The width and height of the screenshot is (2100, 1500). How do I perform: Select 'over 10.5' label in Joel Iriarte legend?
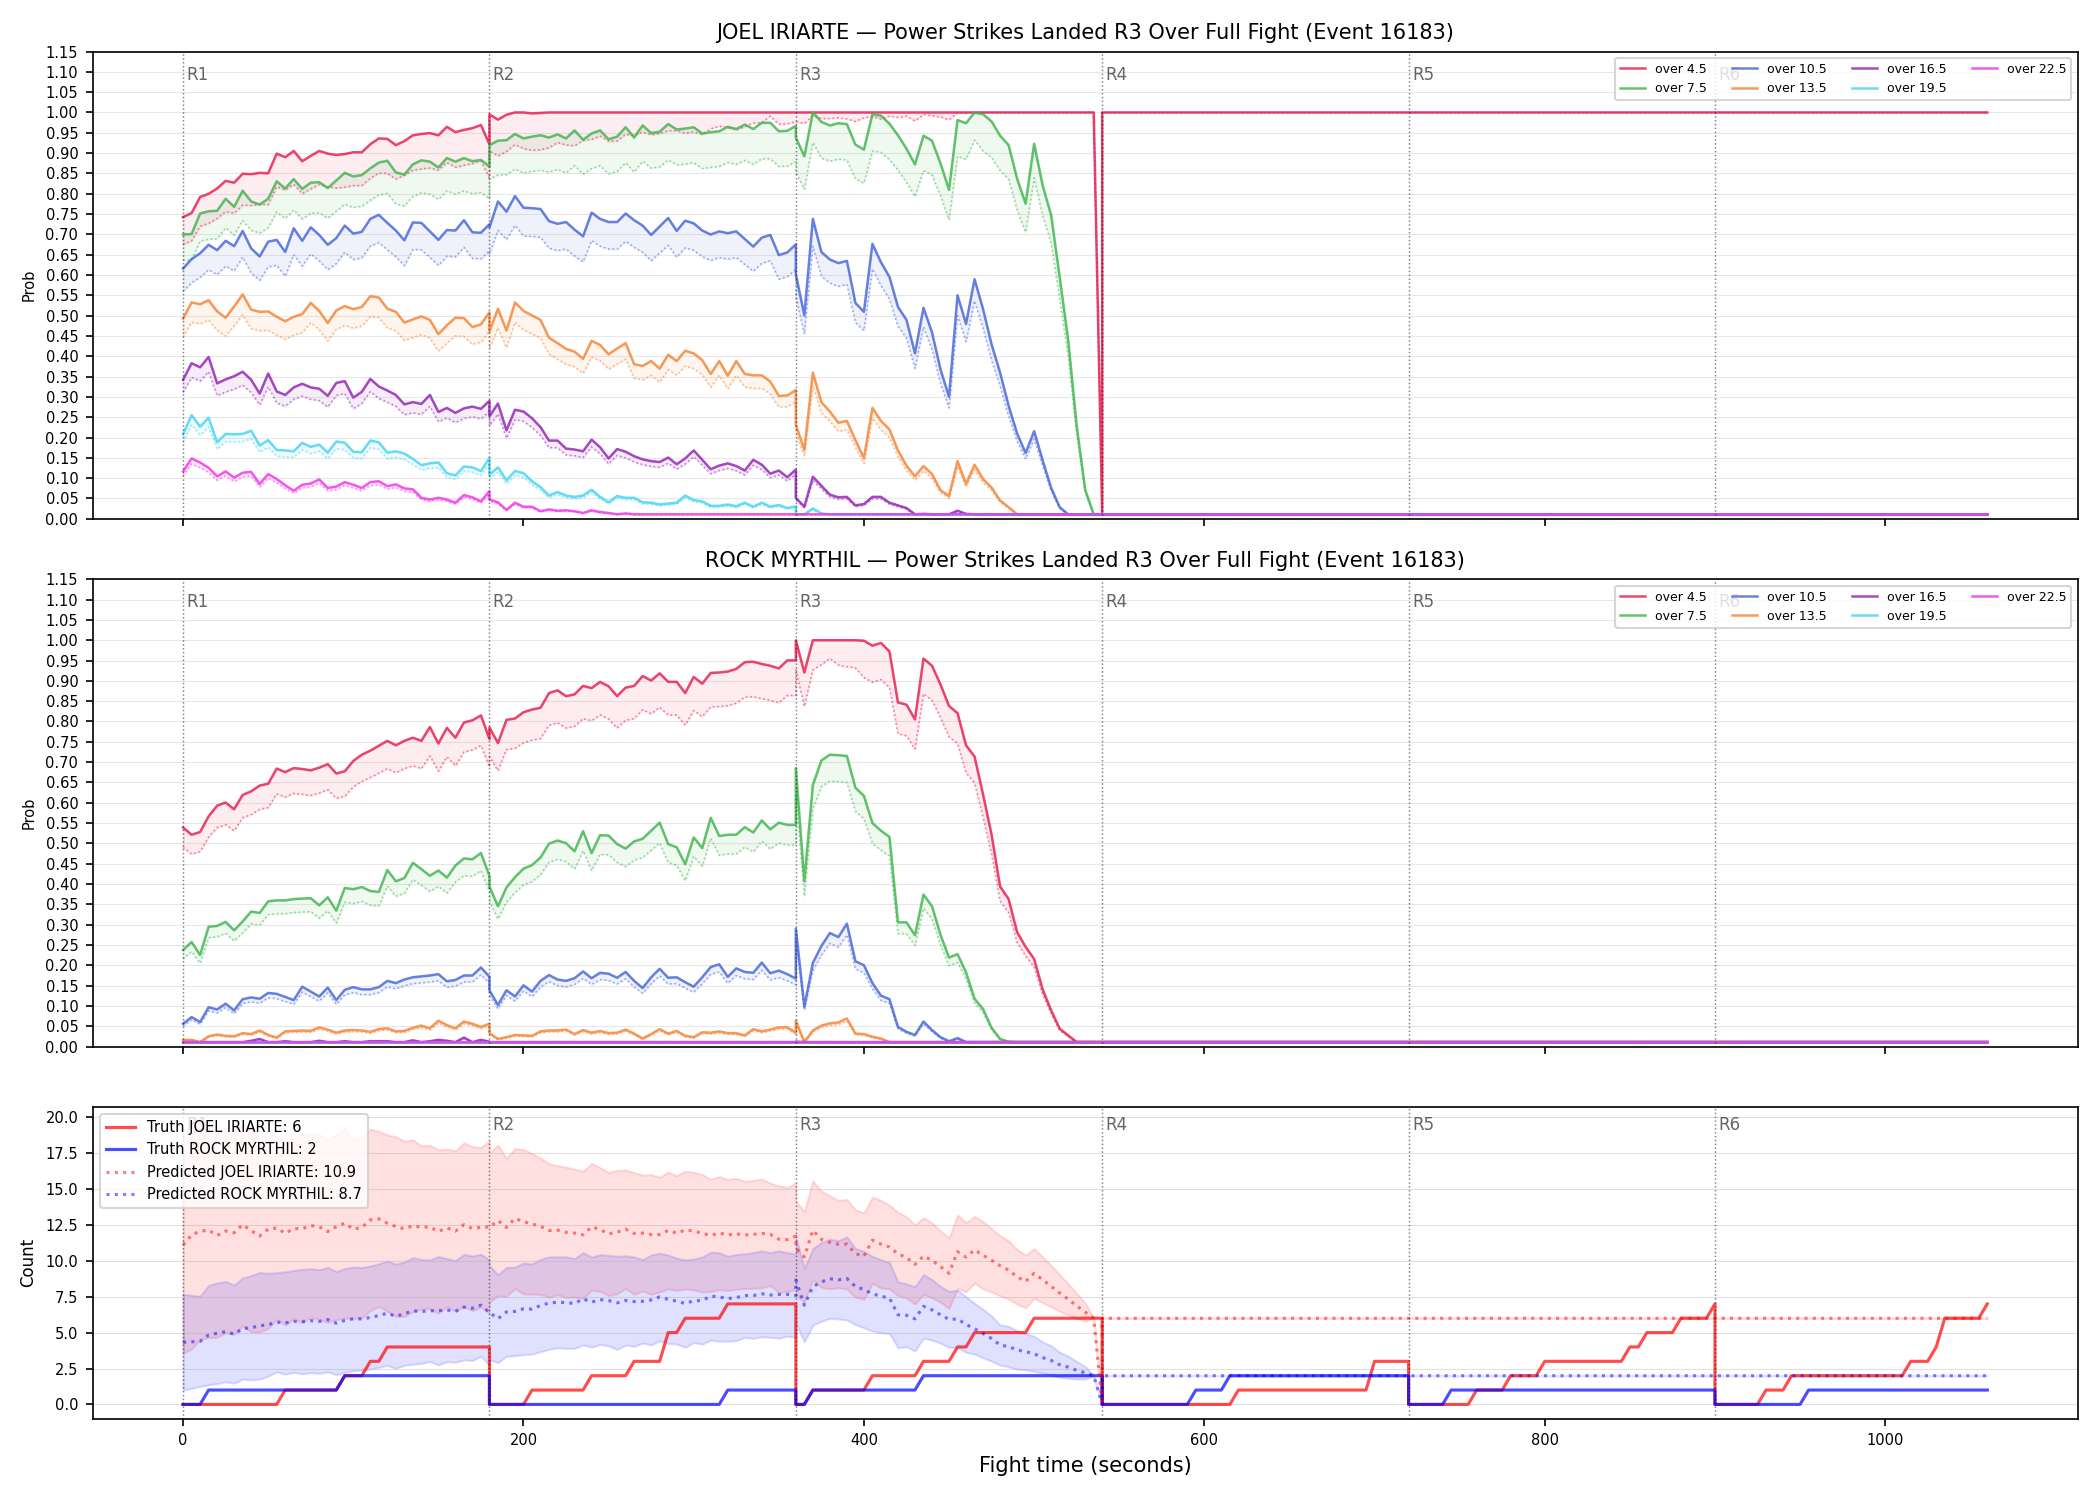pyautogui.click(x=1796, y=69)
